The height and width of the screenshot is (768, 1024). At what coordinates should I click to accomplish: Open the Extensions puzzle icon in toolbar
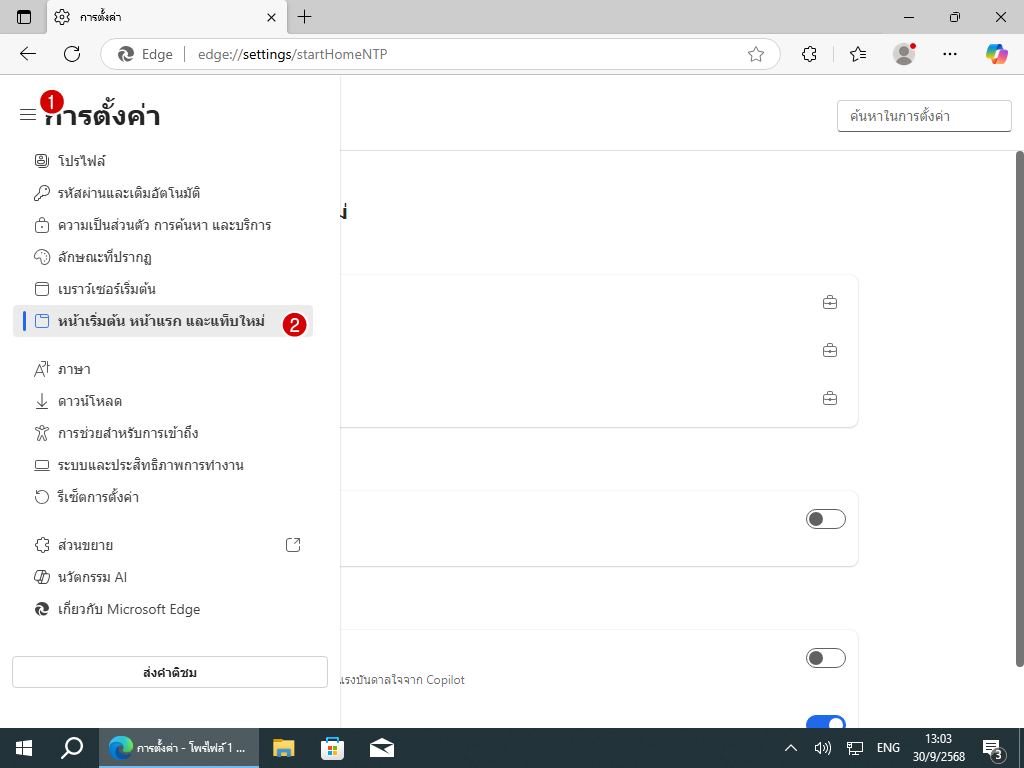[x=810, y=54]
